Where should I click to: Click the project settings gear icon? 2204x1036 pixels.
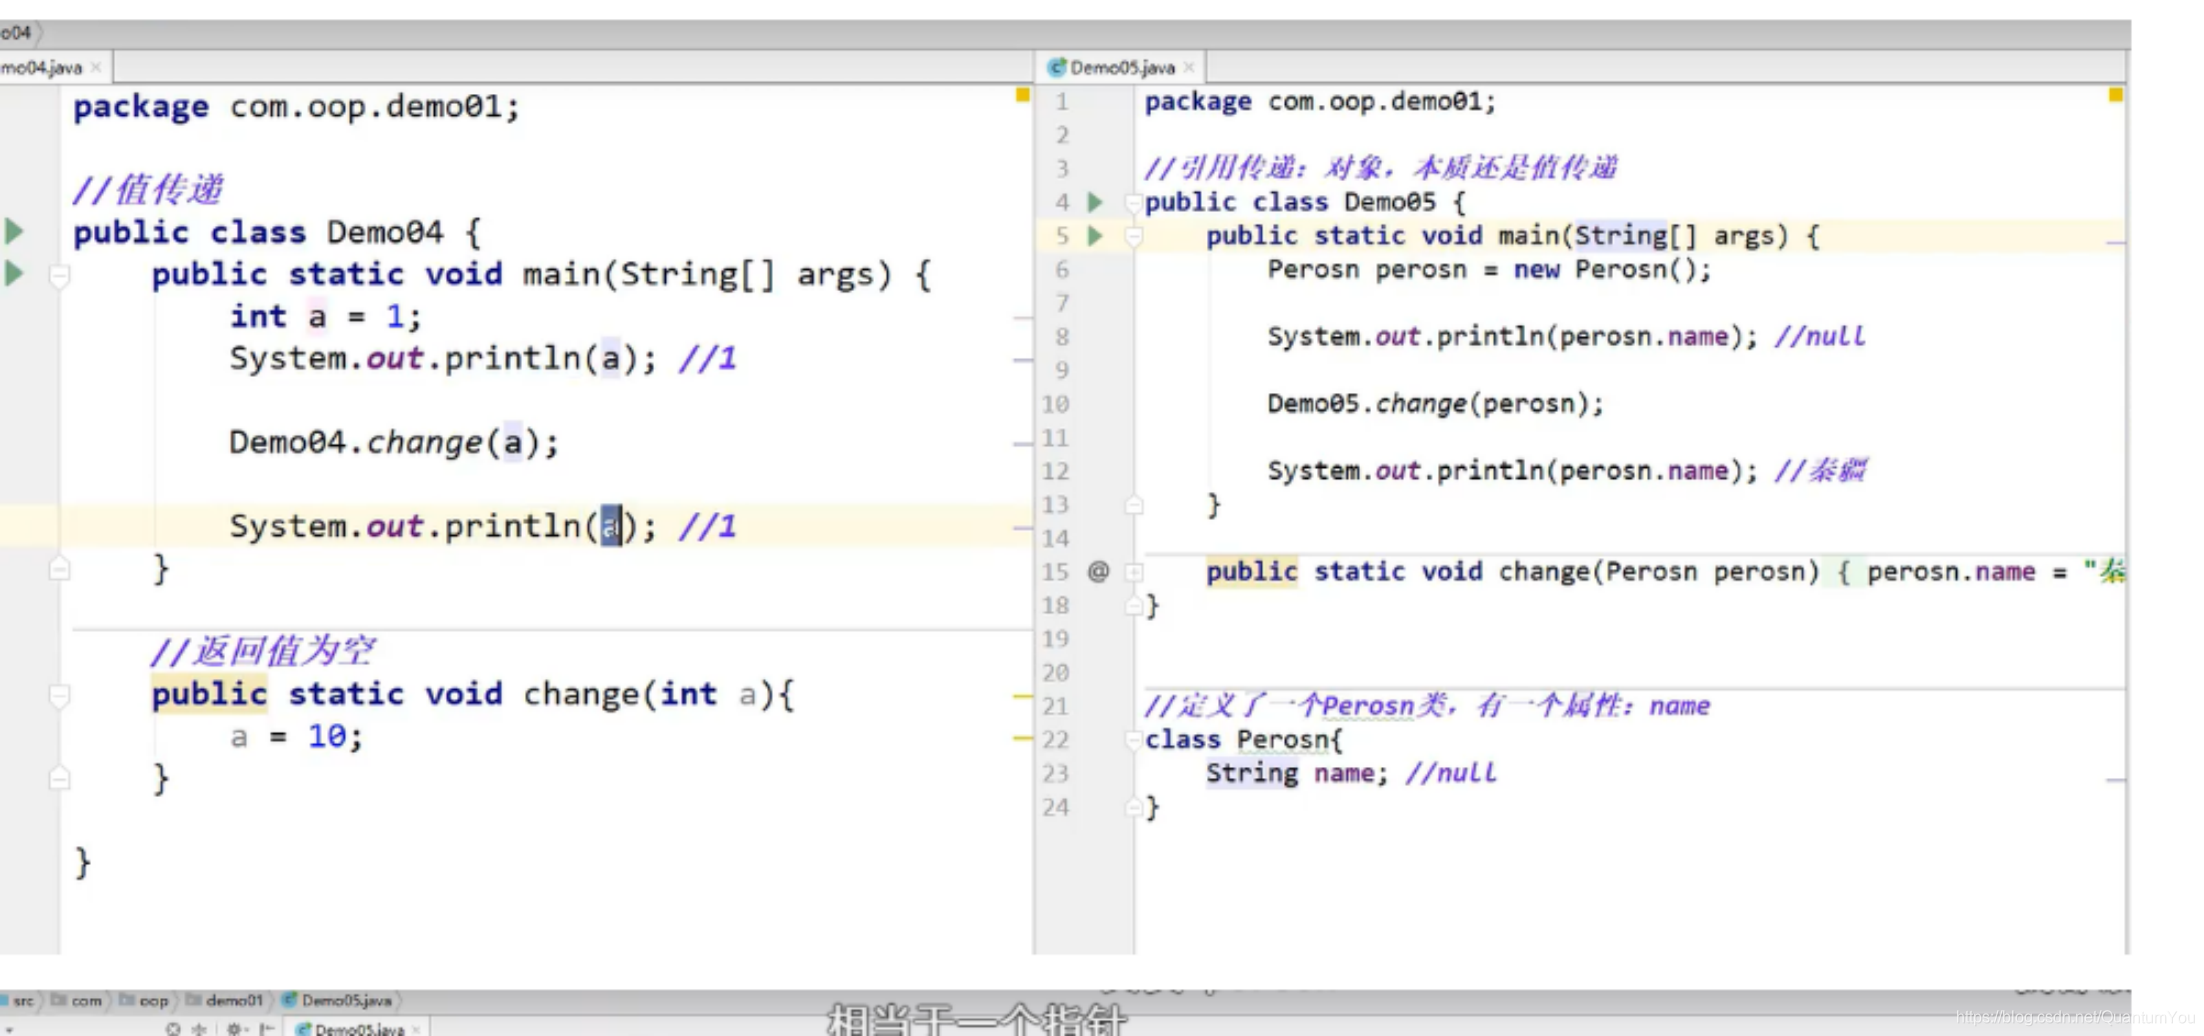pyautogui.click(x=233, y=1028)
